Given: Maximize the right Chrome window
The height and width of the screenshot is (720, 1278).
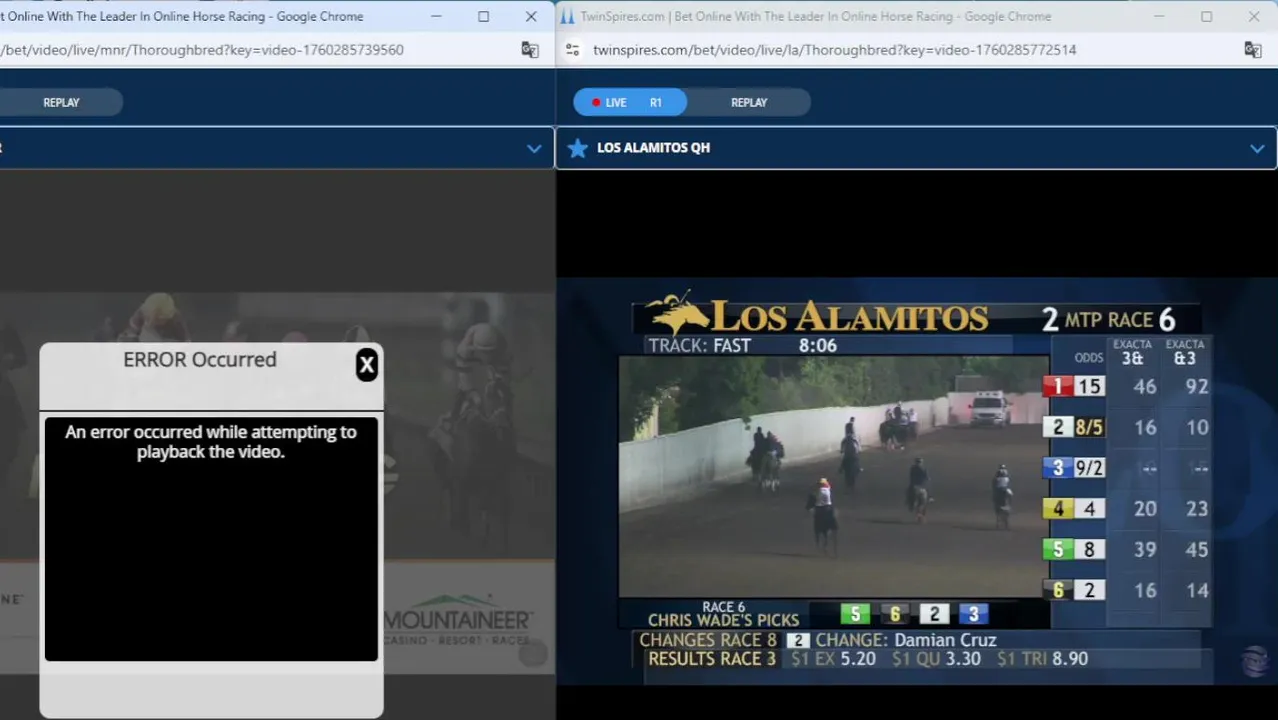Looking at the screenshot, I should click(x=1206, y=16).
